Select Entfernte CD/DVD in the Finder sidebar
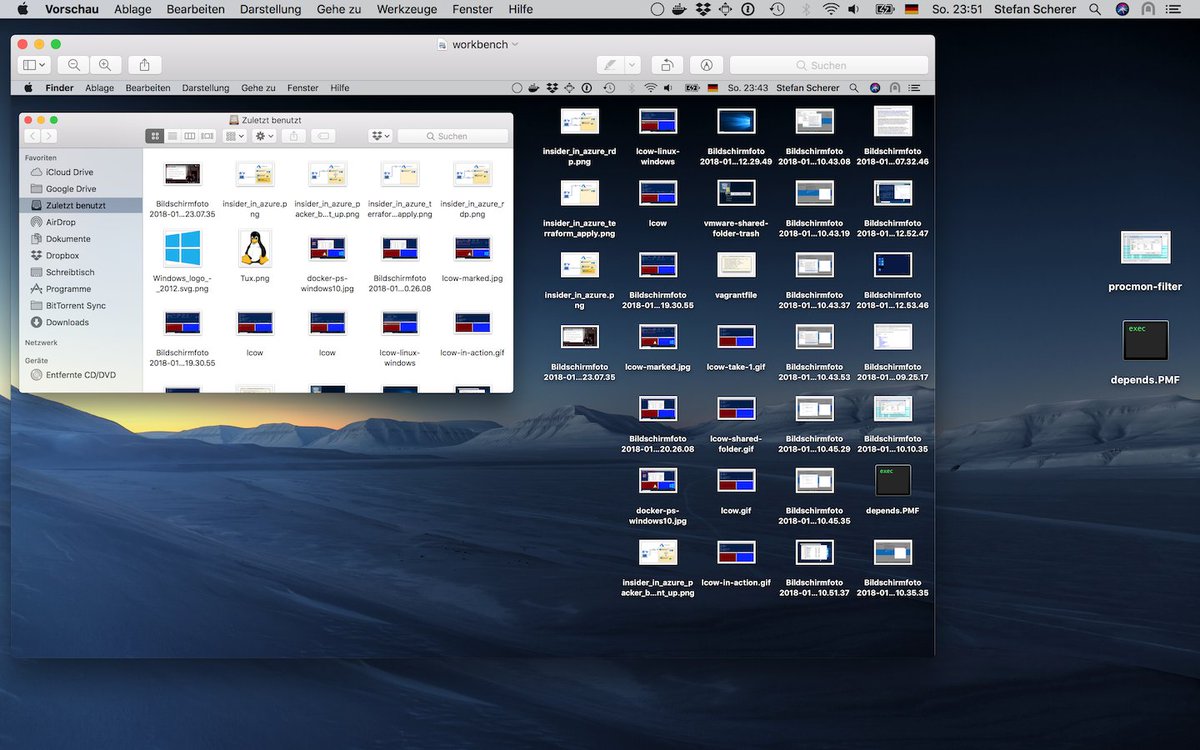 (80, 375)
